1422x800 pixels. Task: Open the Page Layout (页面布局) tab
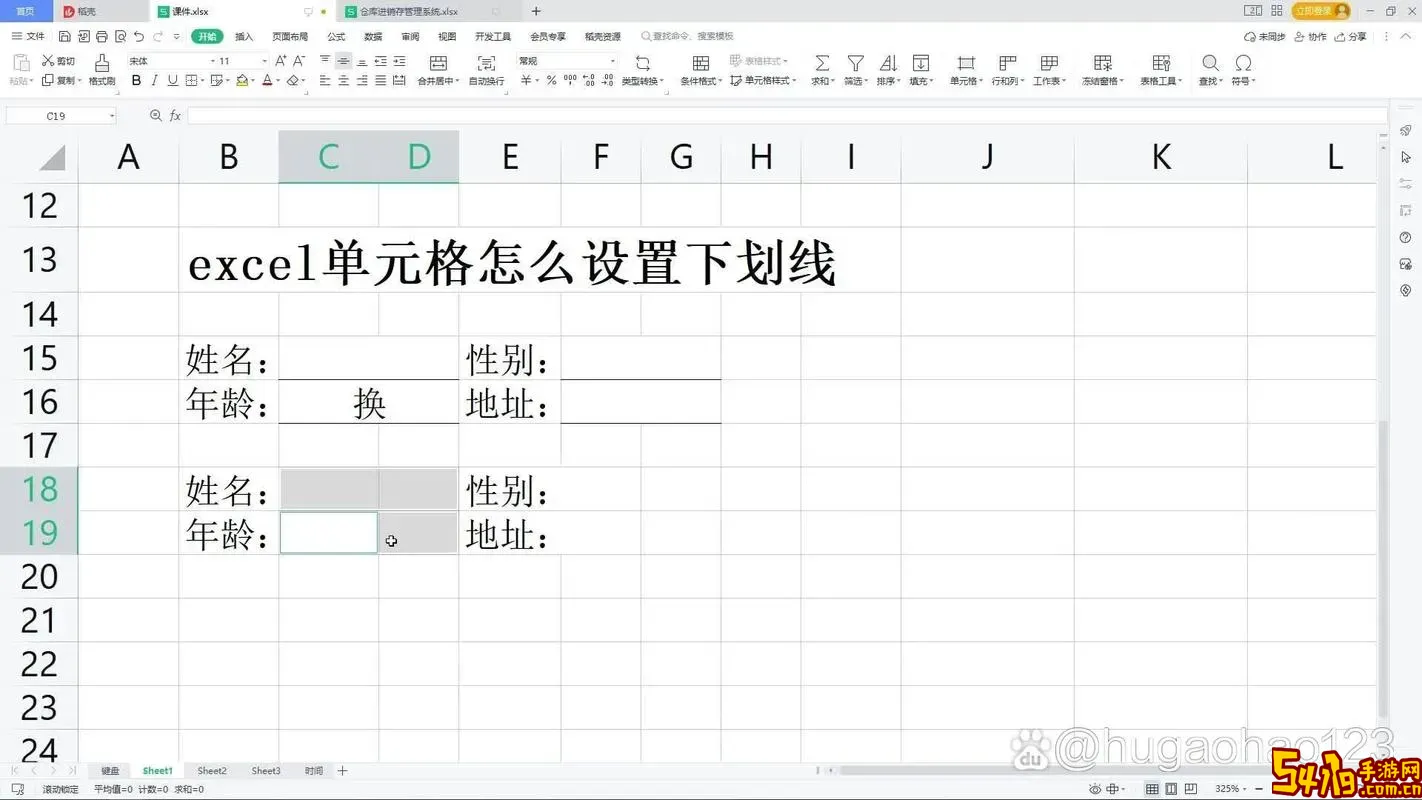coord(290,36)
